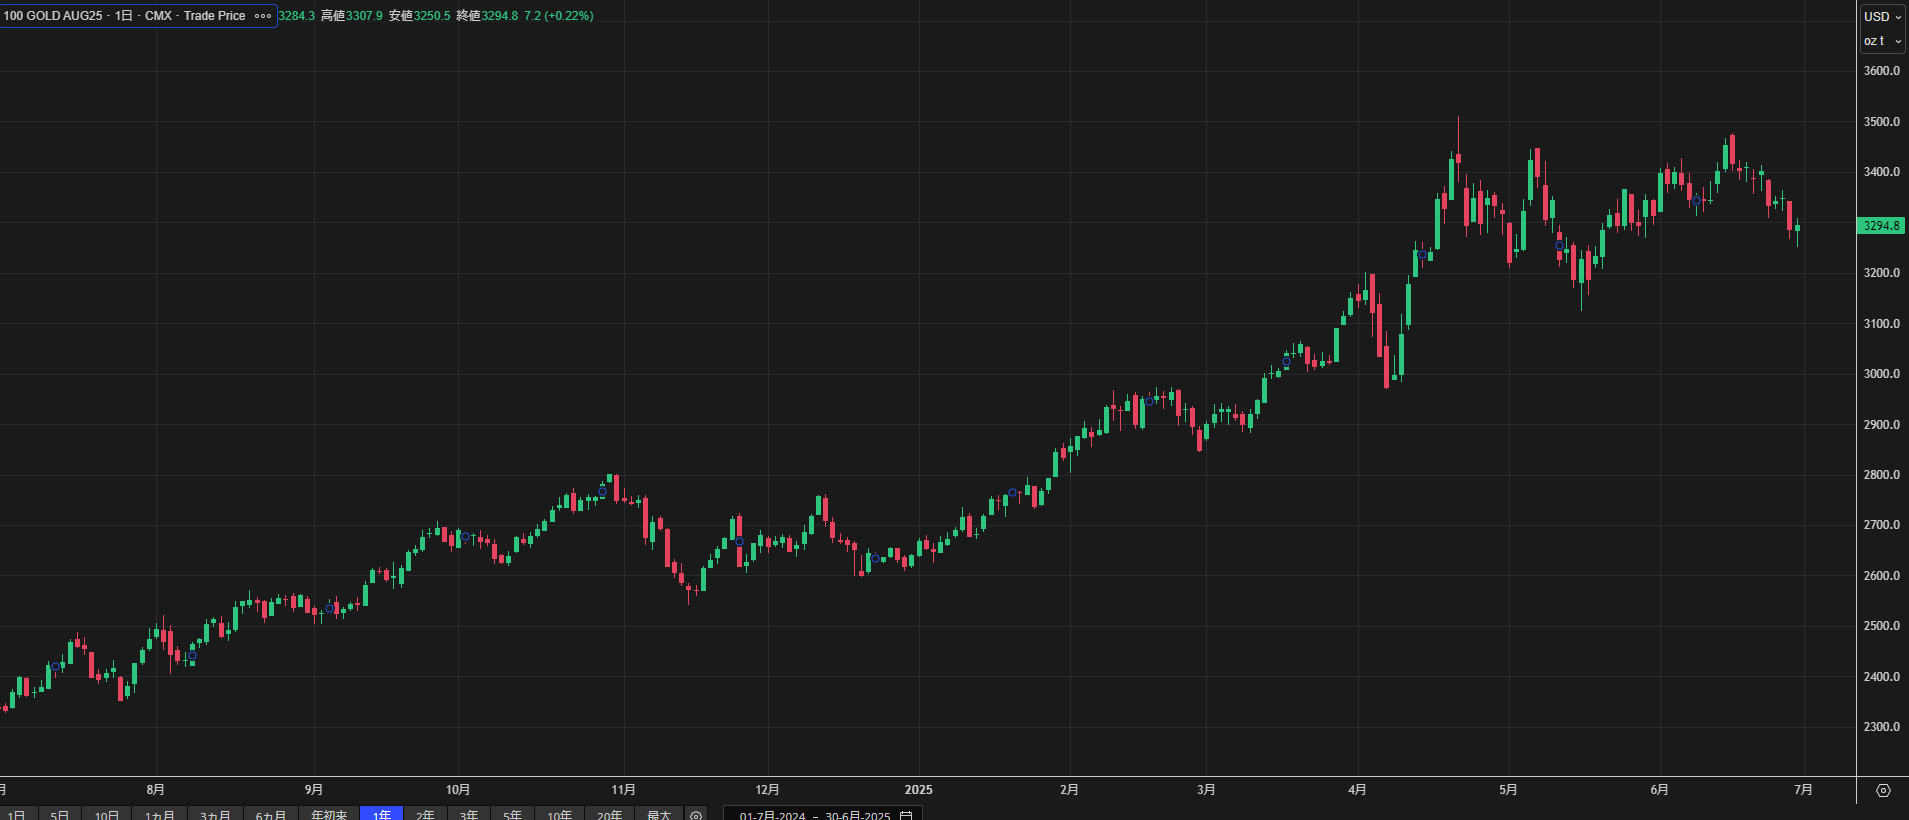The width and height of the screenshot is (1909, 820).
Task: Switch range to 1ヵ月
Action: pyautogui.click(x=160, y=816)
